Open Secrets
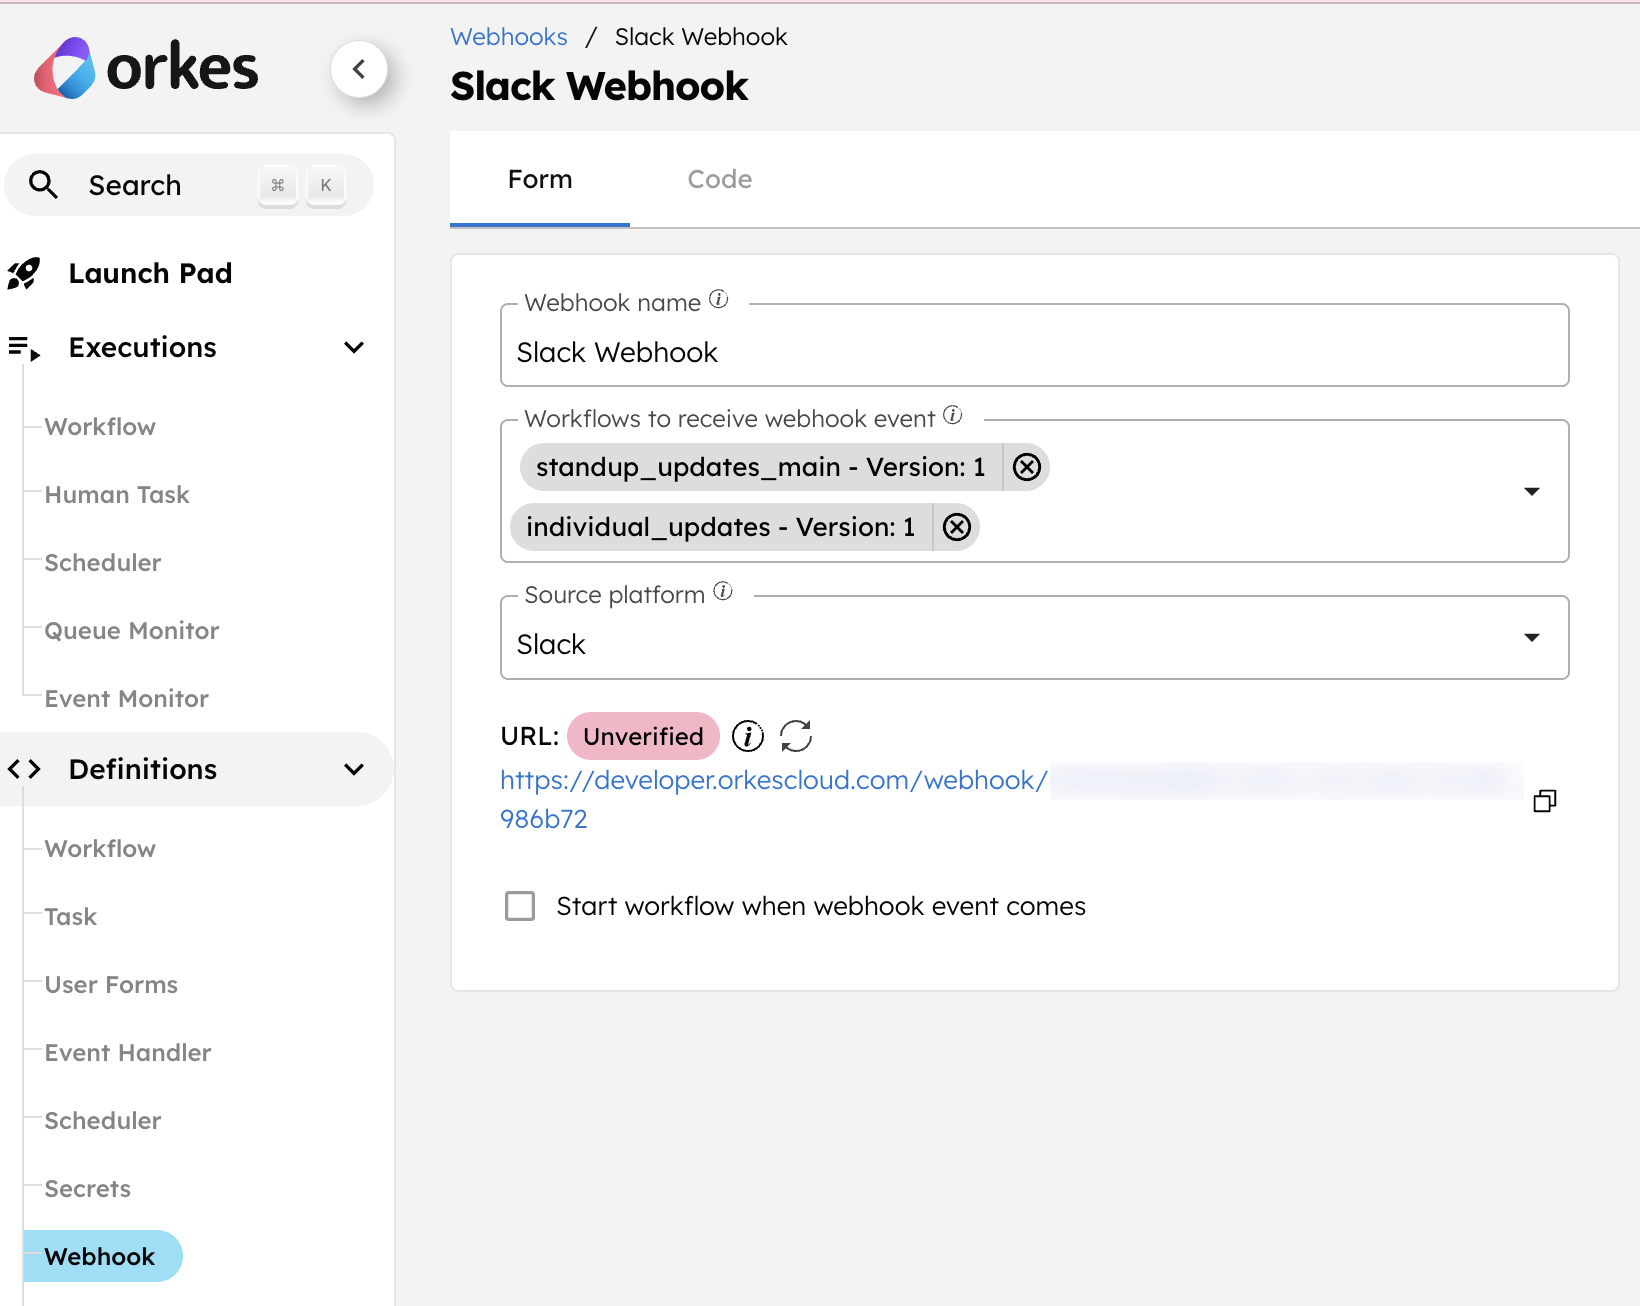This screenshot has width=1640, height=1306. click(88, 1189)
